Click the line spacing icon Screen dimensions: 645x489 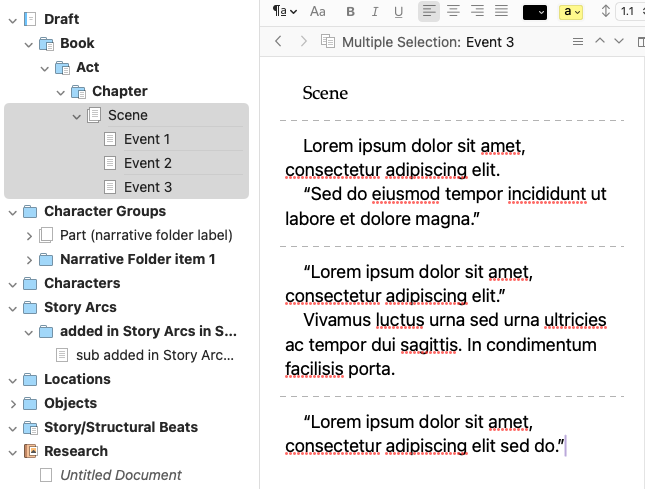pos(605,12)
